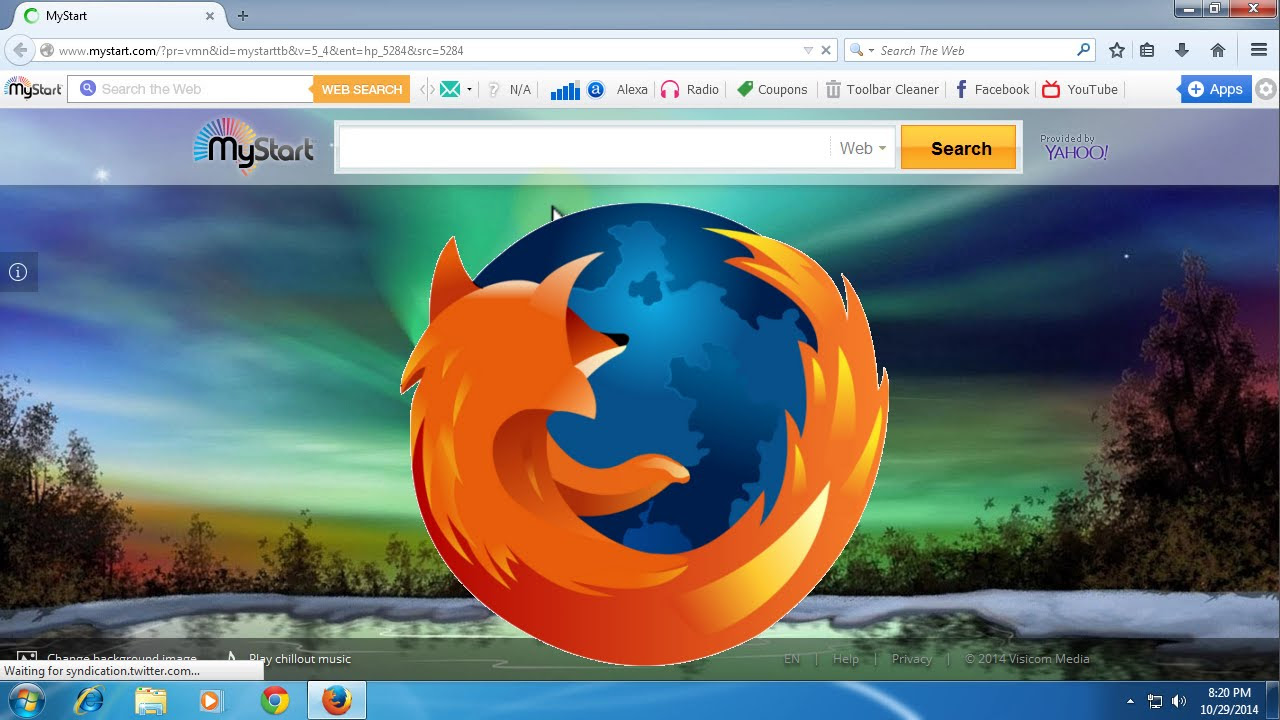
Task: Open the Downloads arrow icon
Action: [1182, 50]
